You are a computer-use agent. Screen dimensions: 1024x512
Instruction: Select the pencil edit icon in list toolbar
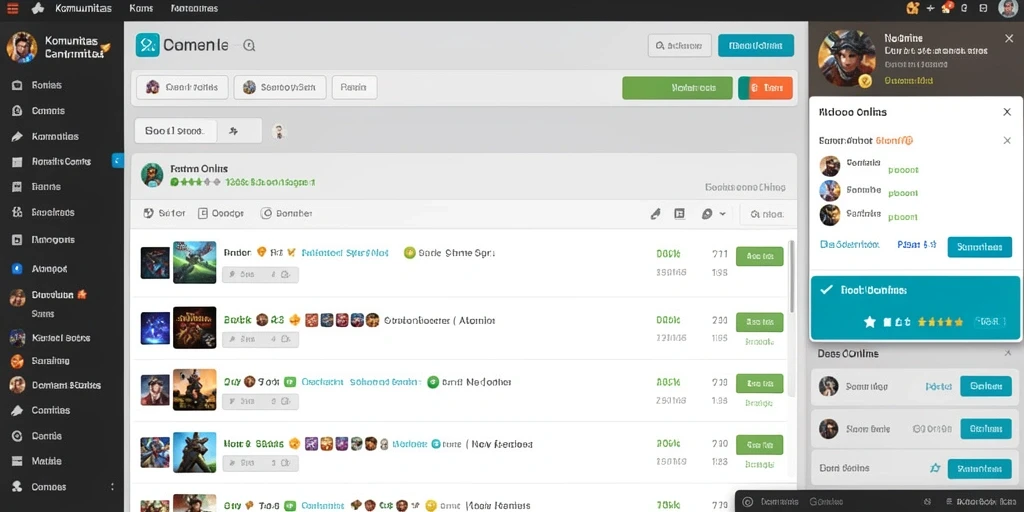point(656,214)
